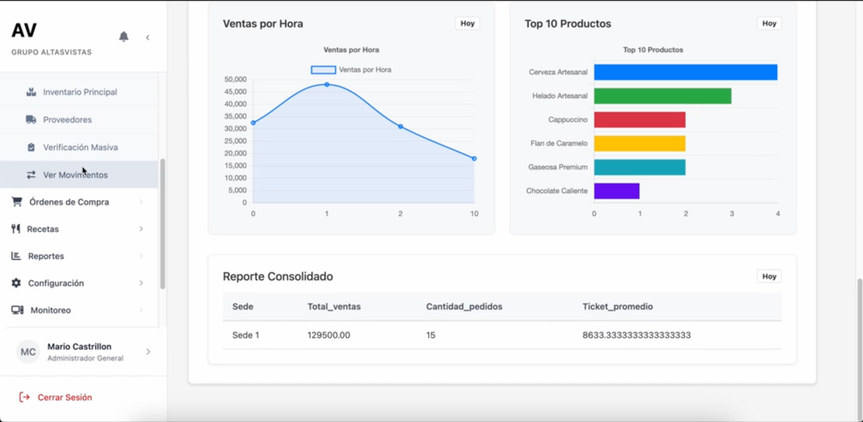Expand the Monitoreo submenu chevron
Image resolution: width=863 pixels, height=422 pixels.
(141, 310)
